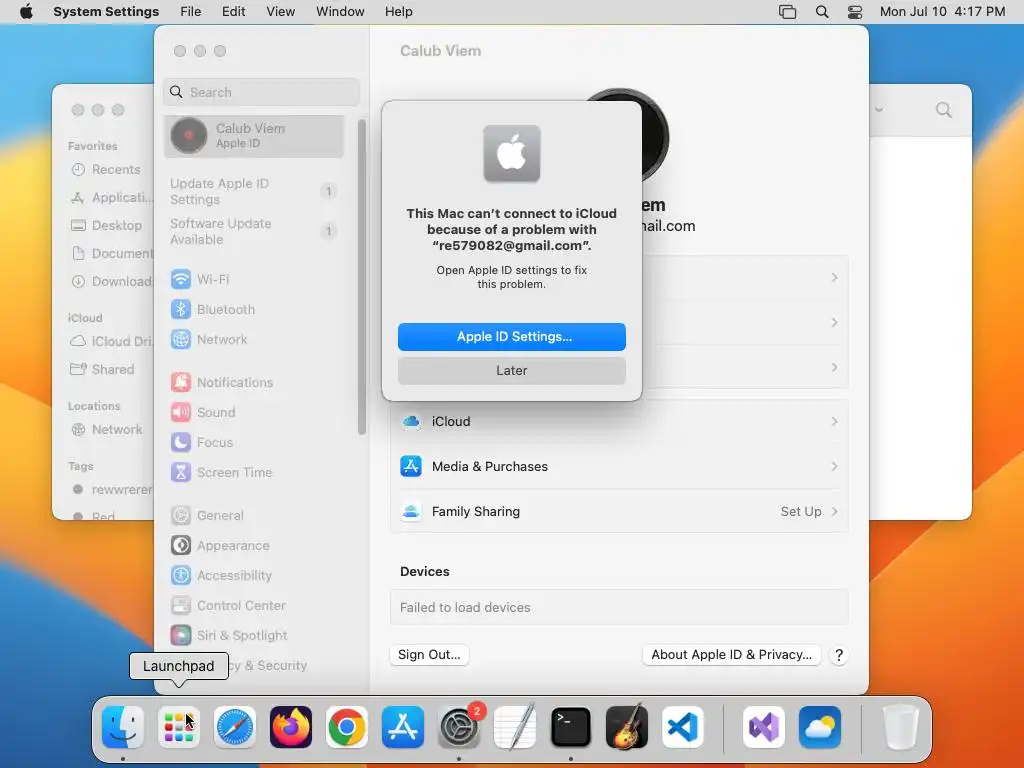Click the Search field in System Settings
Screen dimensions: 1024x768
(261, 92)
